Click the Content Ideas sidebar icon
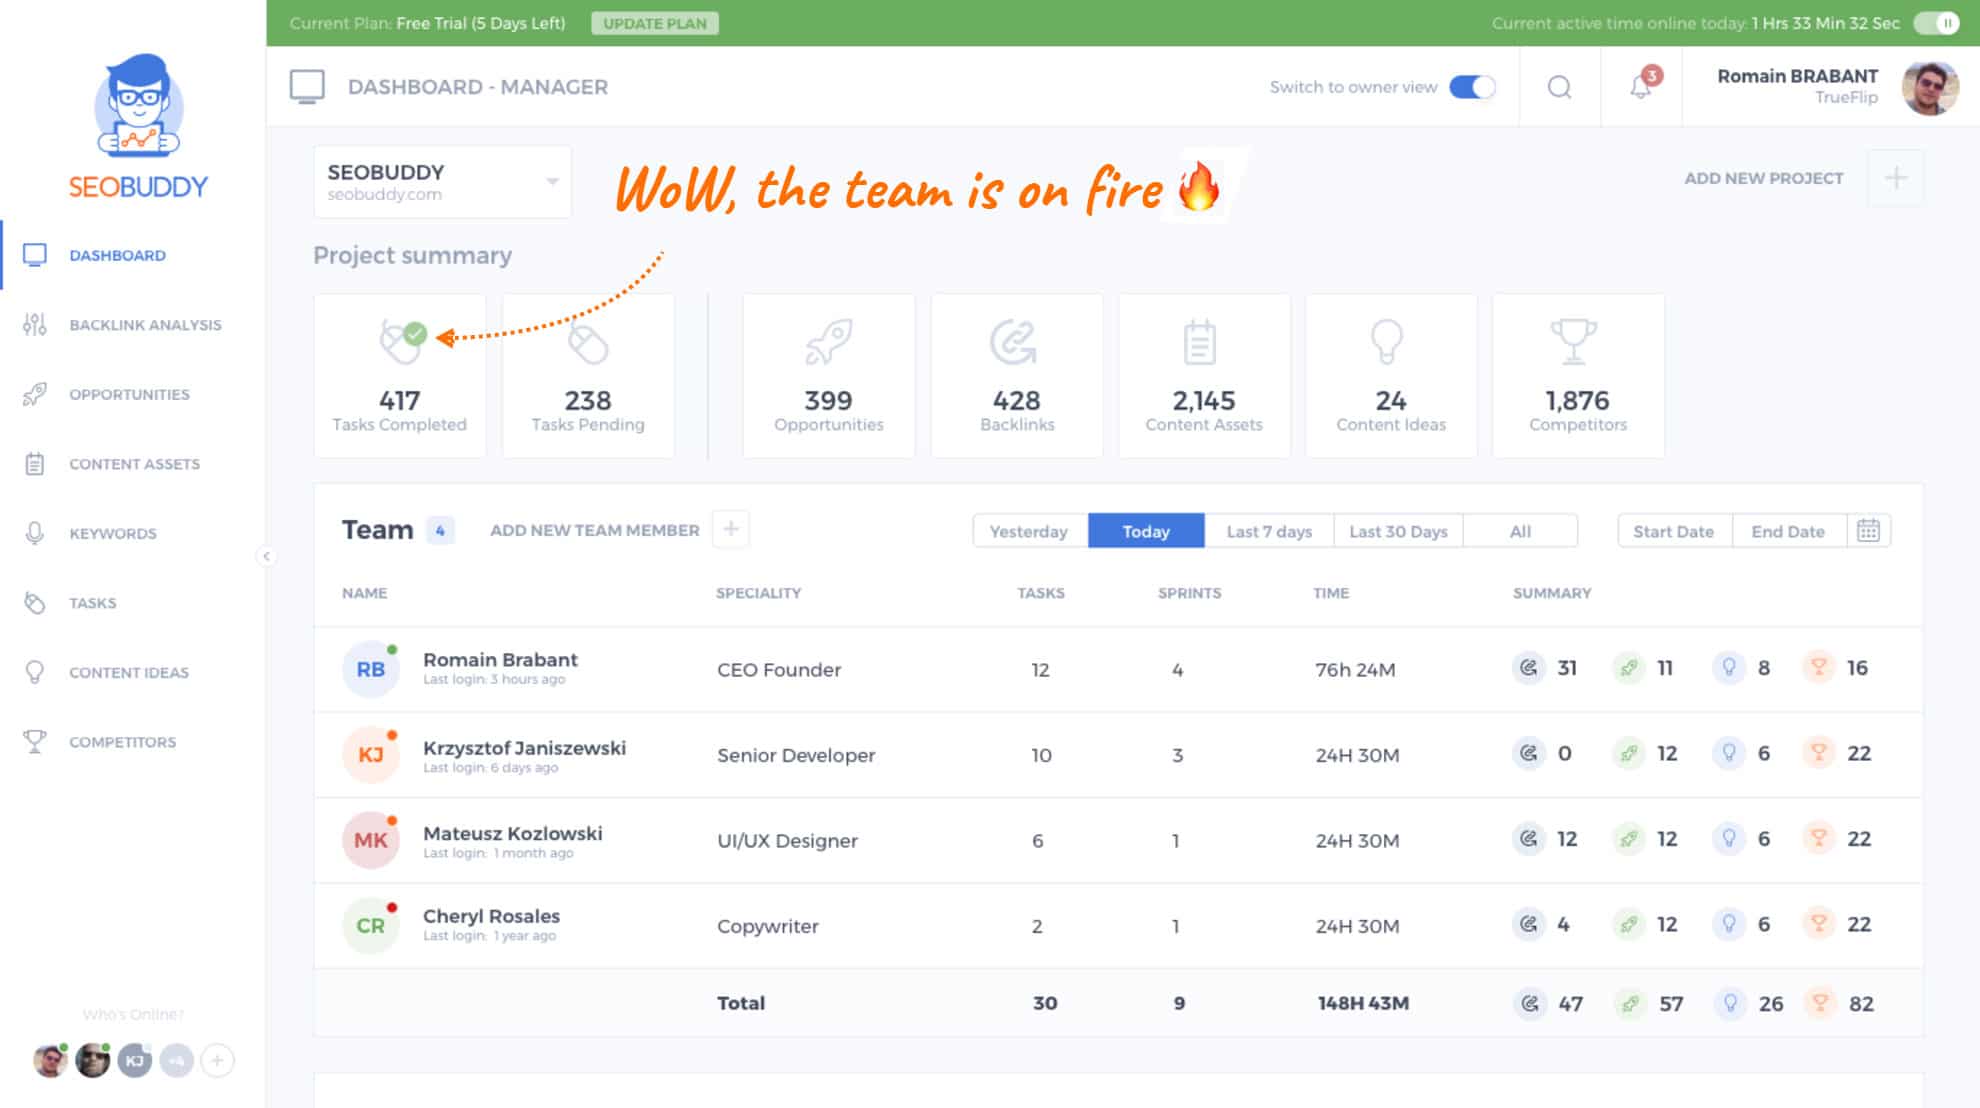This screenshot has width=1980, height=1108. click(x=35, y=672)
